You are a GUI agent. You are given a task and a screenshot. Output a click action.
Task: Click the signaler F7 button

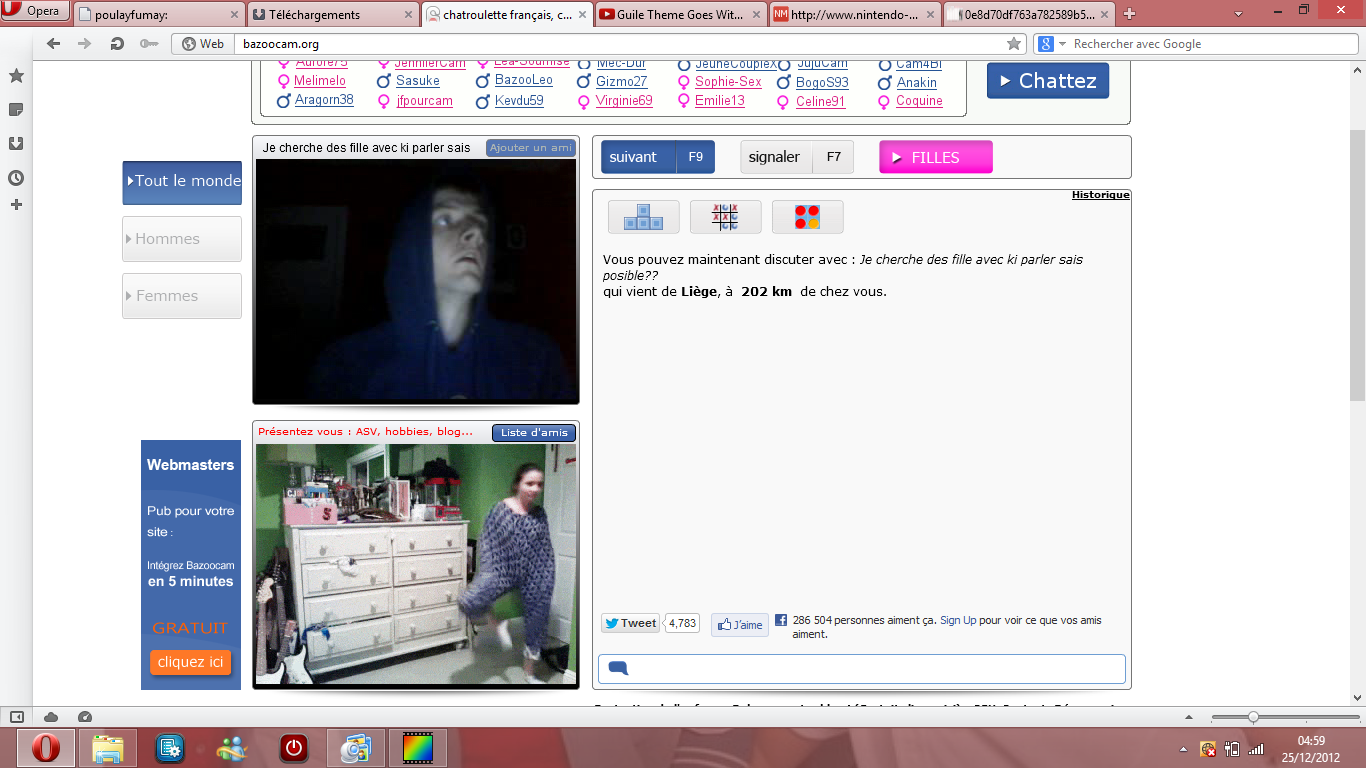[x=797, y=157]
